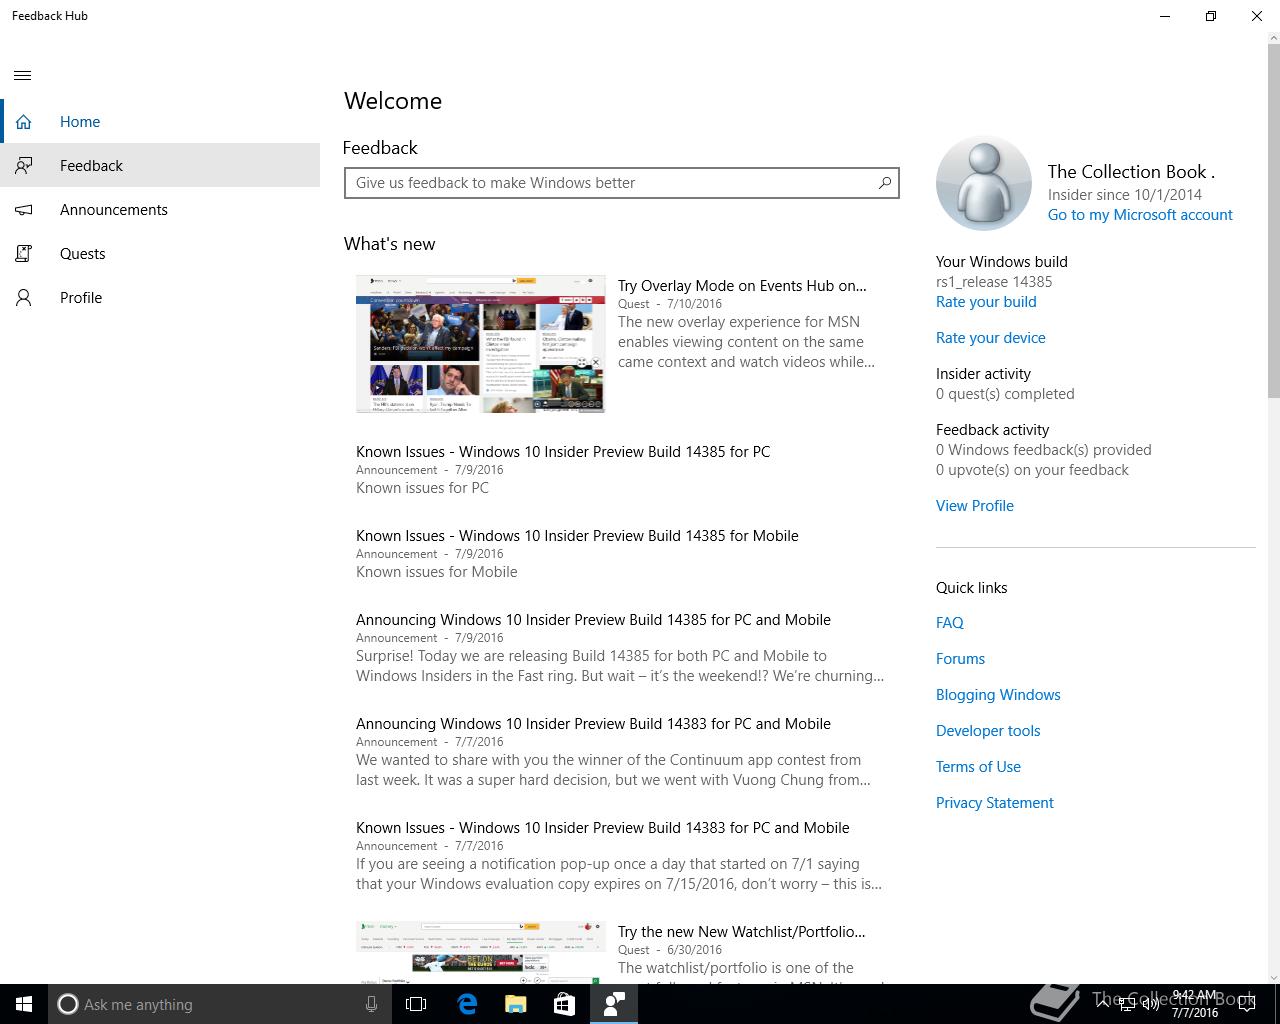Open 'Try Overlay Mode on Events Hub' quest title

point(742,286)
